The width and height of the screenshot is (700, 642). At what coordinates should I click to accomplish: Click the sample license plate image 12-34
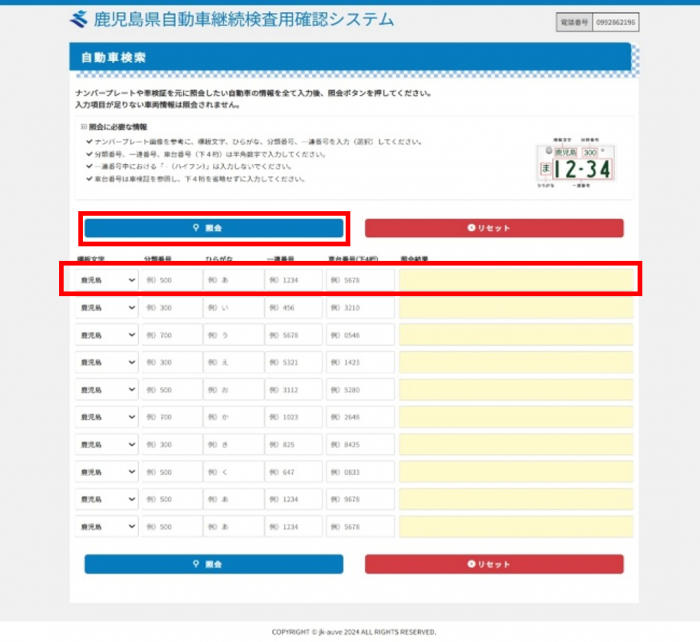(x=576, y=163)
